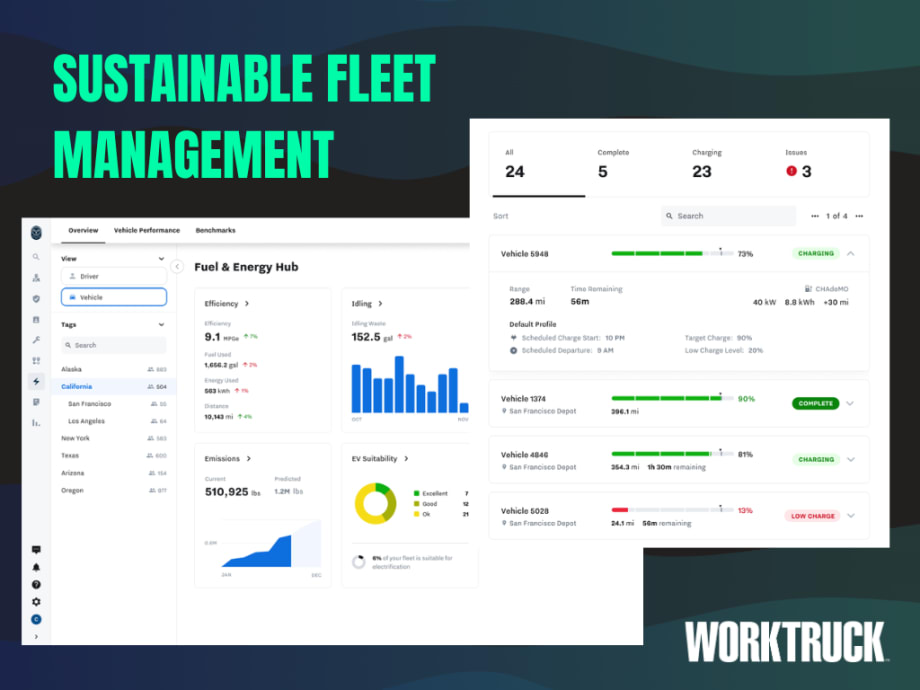Image resolution: width=920 pixels, height=690 pixels.
Task: Open the Efficiency card link
Action: pos(226,303)
